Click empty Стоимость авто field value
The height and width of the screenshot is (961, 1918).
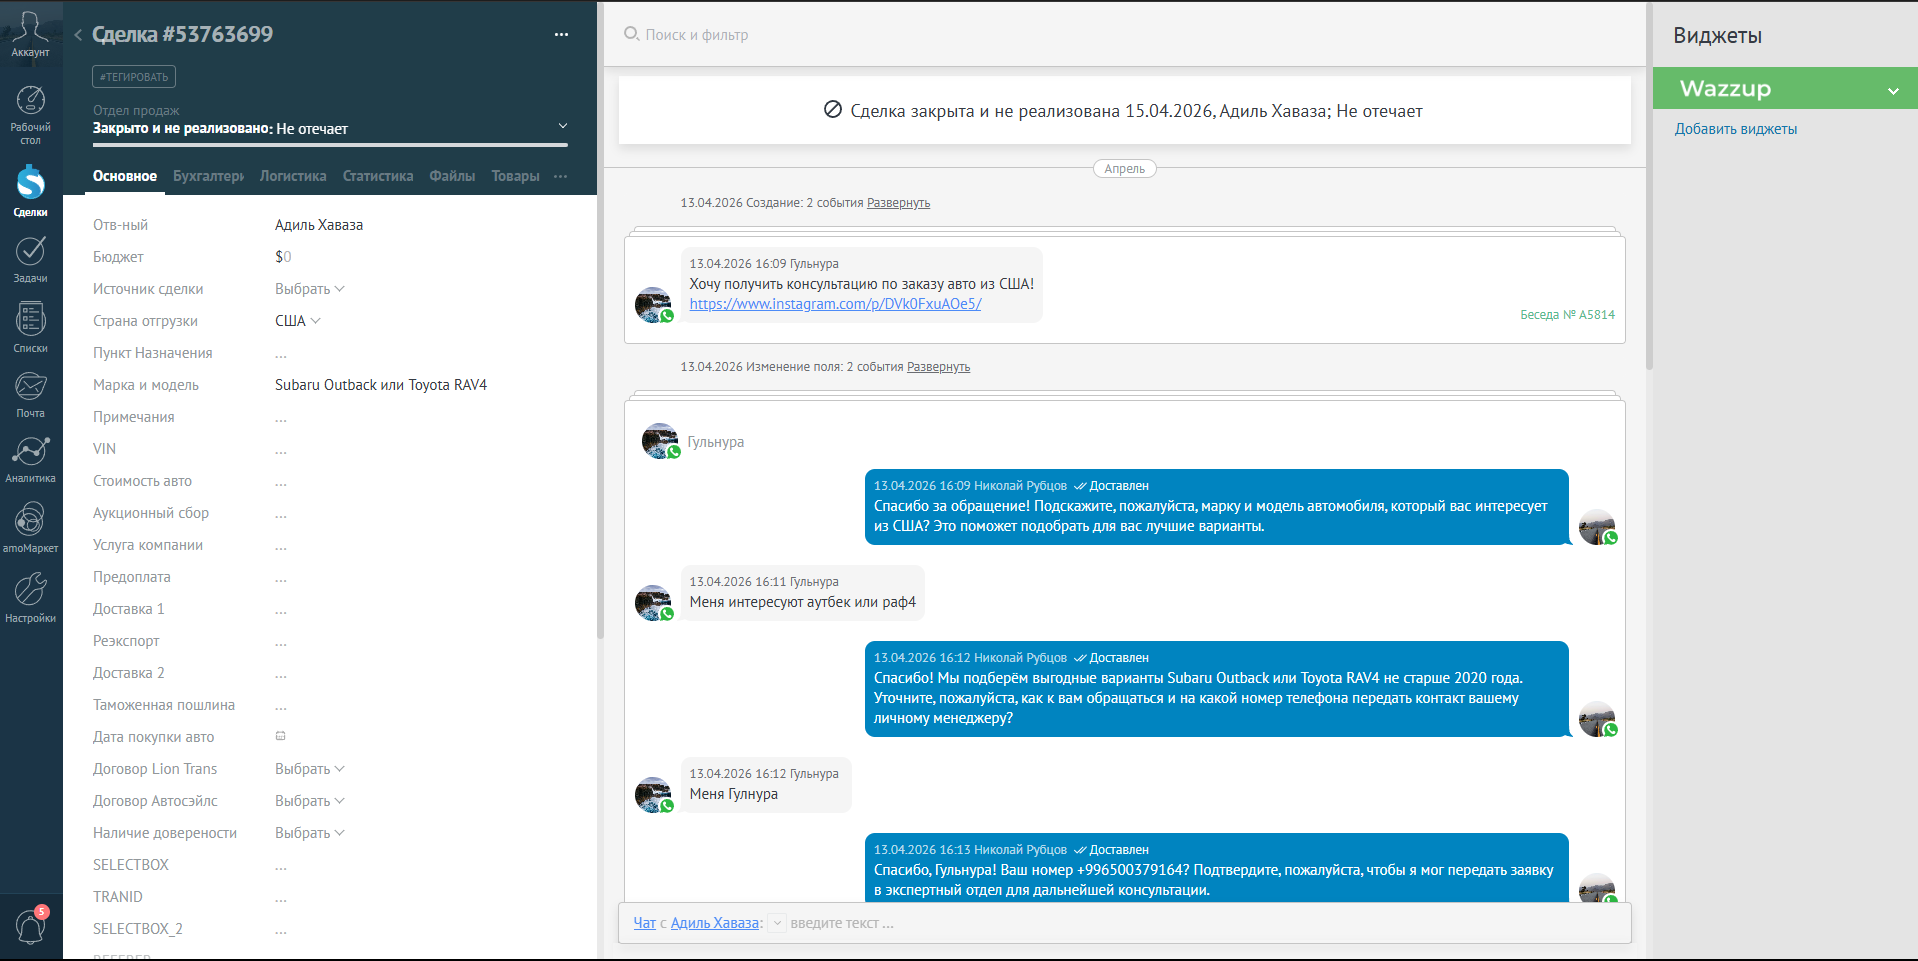pyautogui.click(x=281, y=481)
